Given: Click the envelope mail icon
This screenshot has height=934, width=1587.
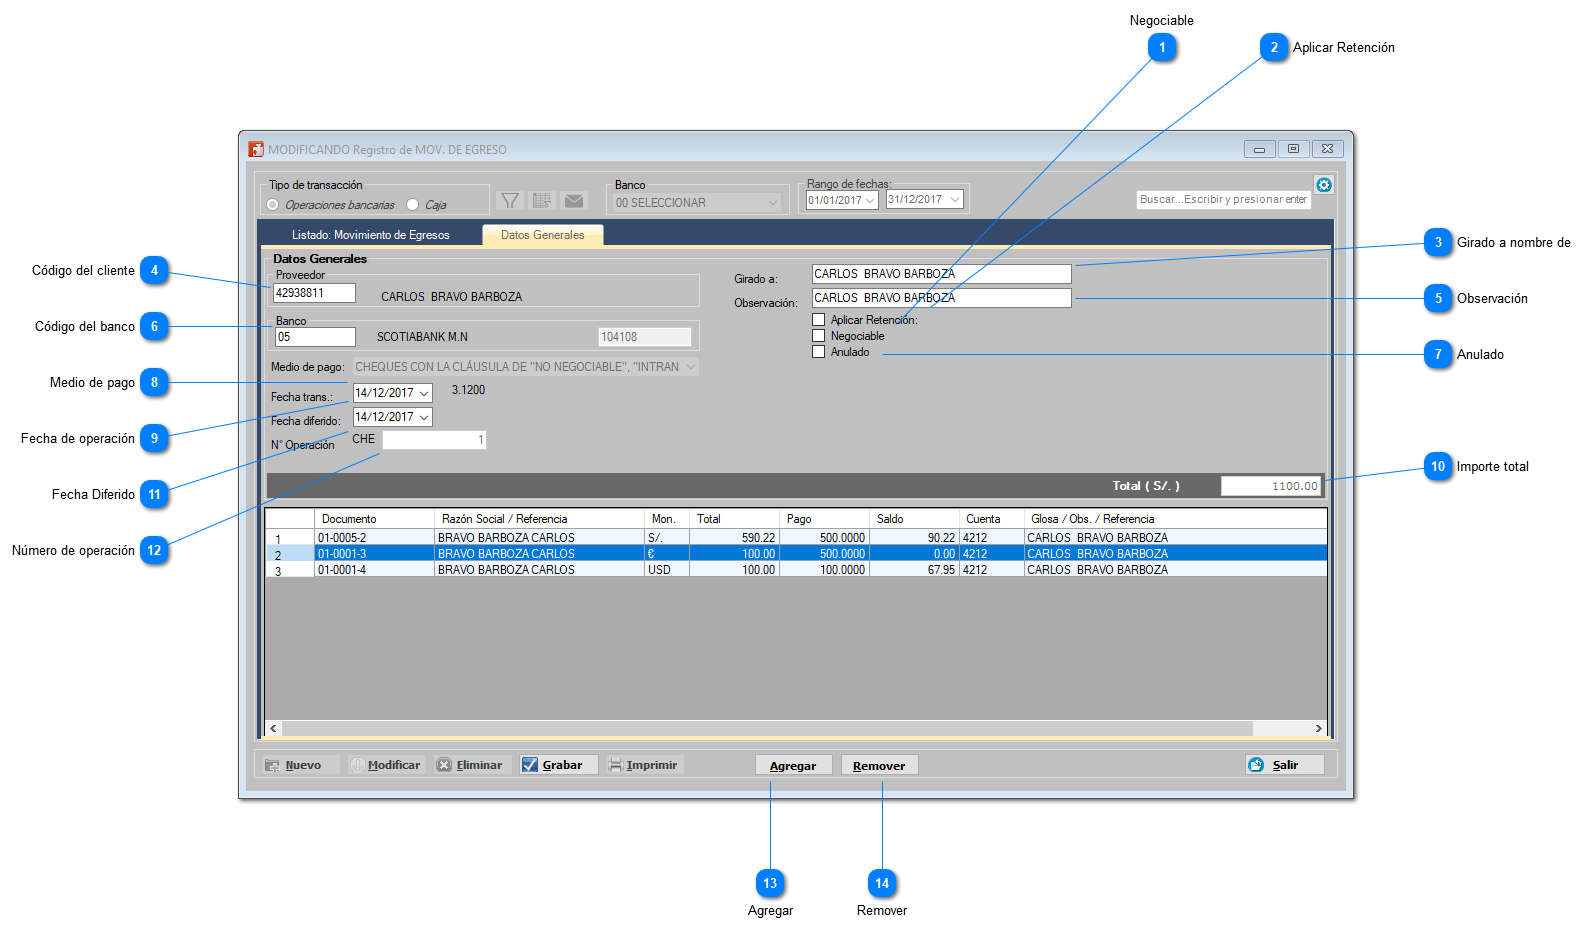Looking at the screenshot, I should click(x=574, y=201).
